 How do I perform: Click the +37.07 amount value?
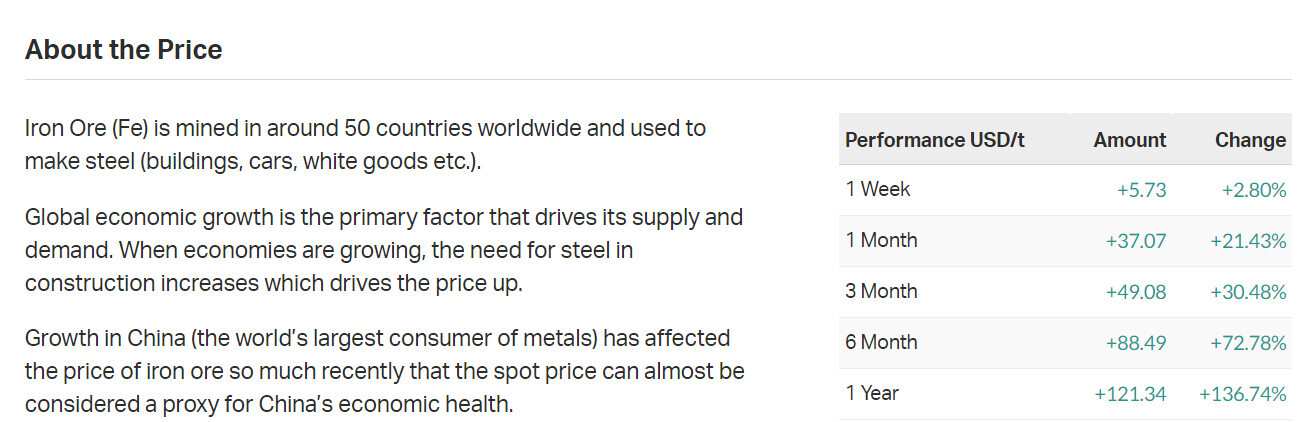(x=1136, y=241)
